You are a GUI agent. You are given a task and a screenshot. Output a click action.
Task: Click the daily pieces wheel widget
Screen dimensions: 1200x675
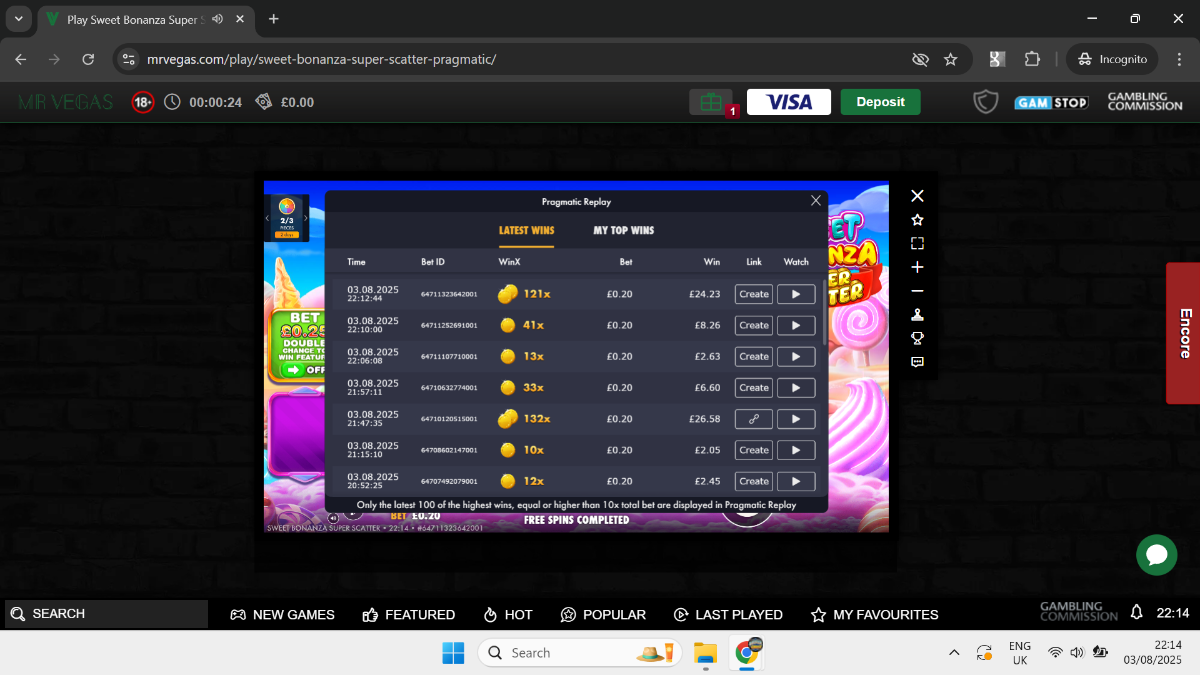pyautogui.click(x=287, y=217)
